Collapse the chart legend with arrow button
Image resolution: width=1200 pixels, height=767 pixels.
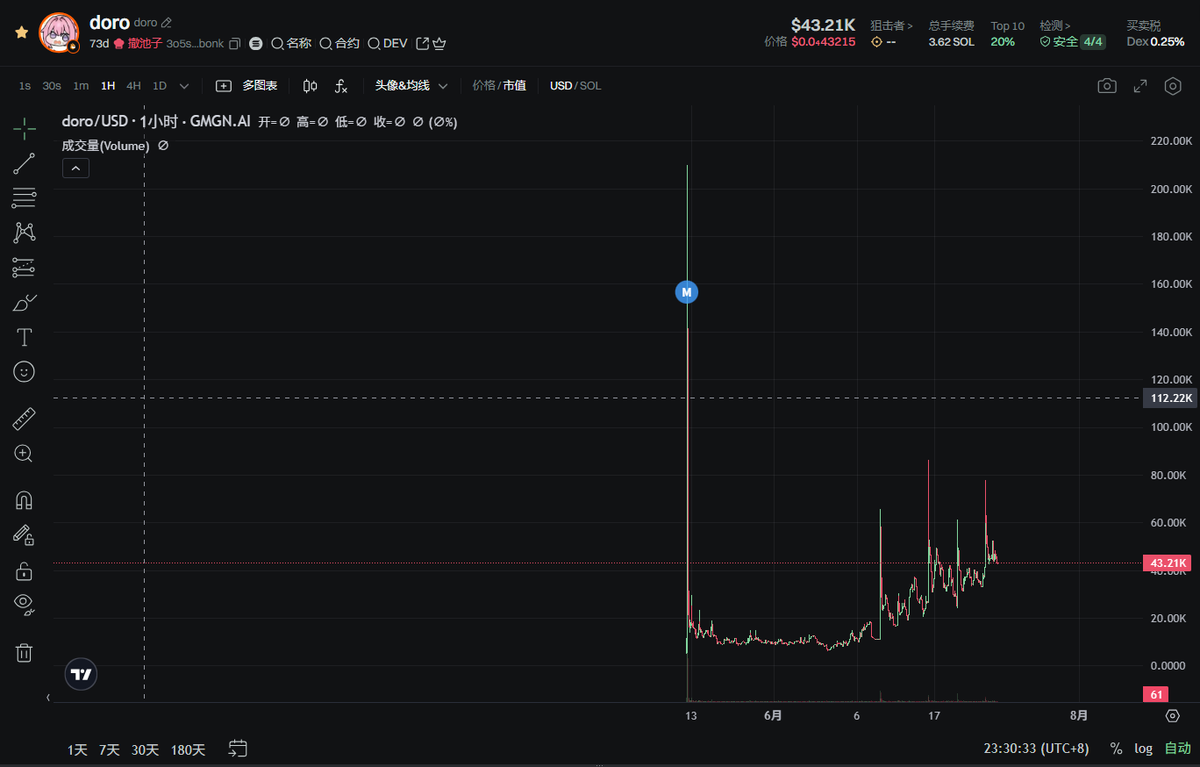click(x=76, y=169)
